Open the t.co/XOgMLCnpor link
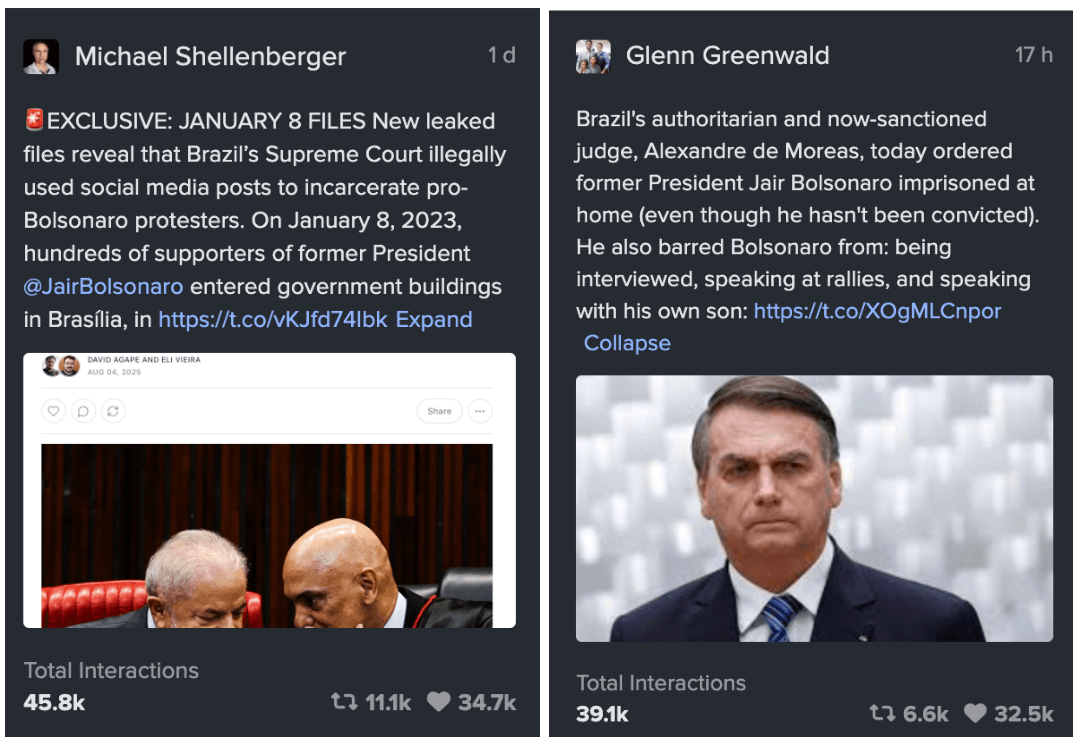The width and height of the screenshot is (1082, 750). click(x=877, y=311)
